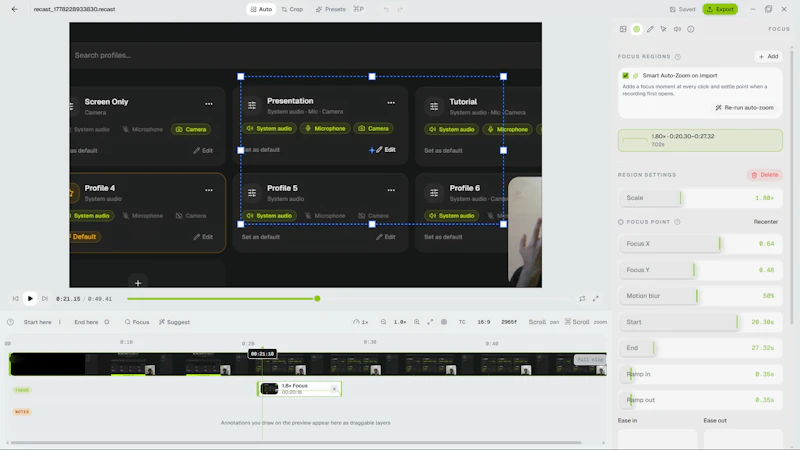Adjust the region End slider
The width and height of the screenshot is (800, 450).
click(x=700, y=348)
